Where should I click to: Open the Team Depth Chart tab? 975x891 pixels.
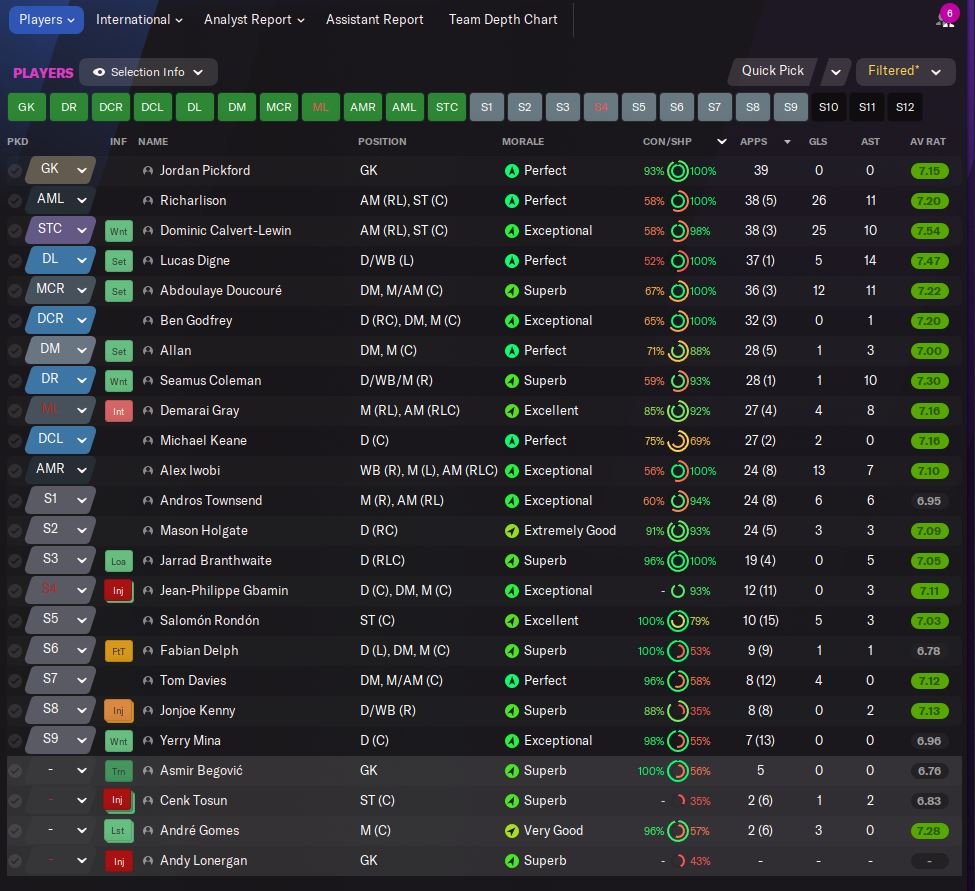pyautogui.click(x=503, y=20)
